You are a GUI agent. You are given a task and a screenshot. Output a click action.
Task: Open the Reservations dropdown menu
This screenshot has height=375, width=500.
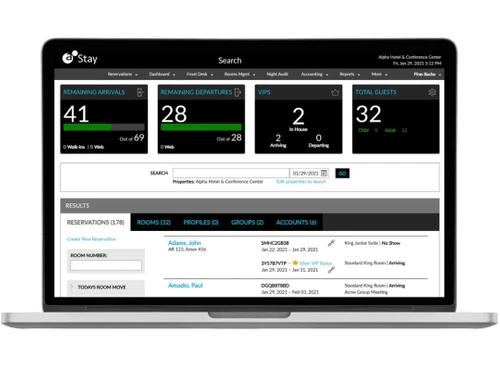[x=122, y=74]
